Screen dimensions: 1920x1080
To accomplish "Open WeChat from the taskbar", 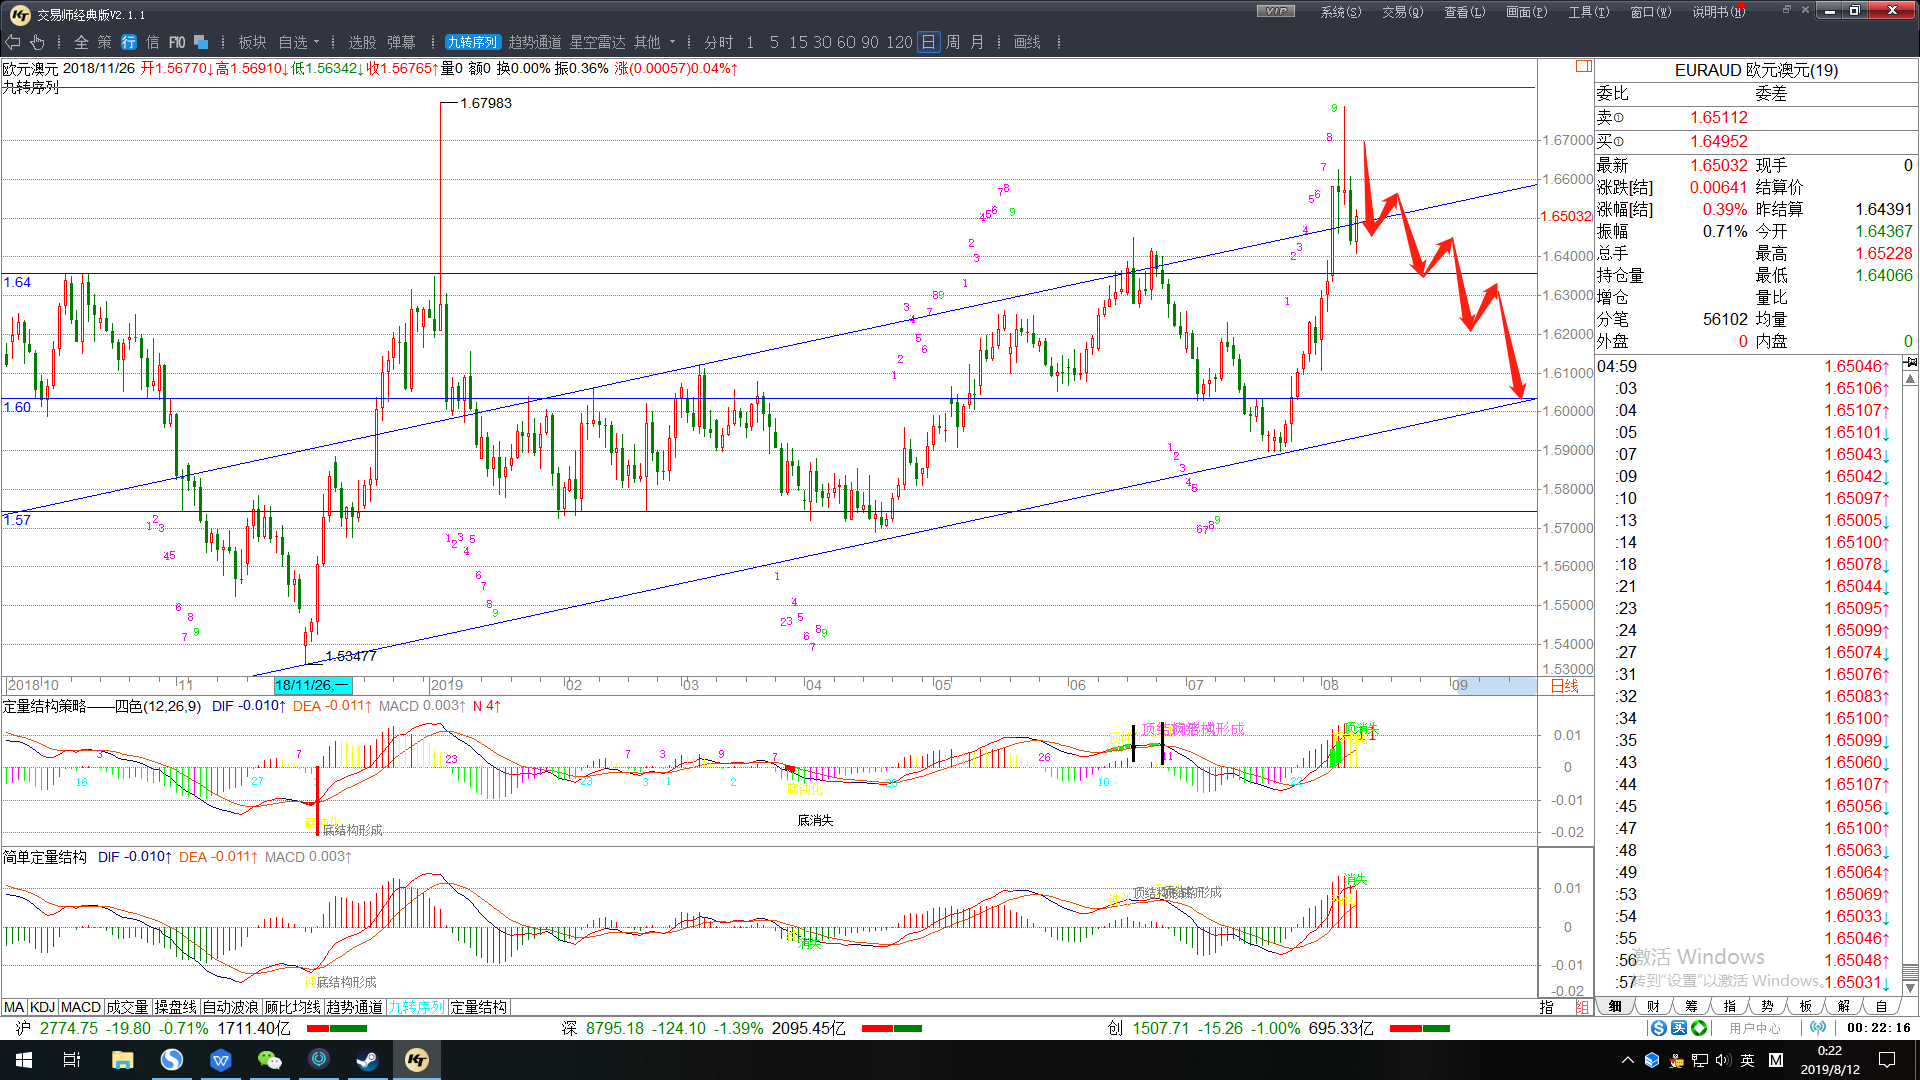I will [270, 1060].
